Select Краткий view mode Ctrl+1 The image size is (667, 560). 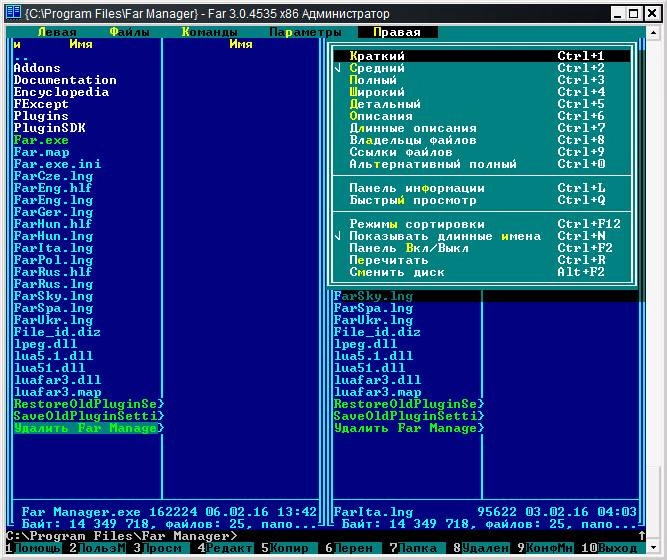click(x=482, y=56)
